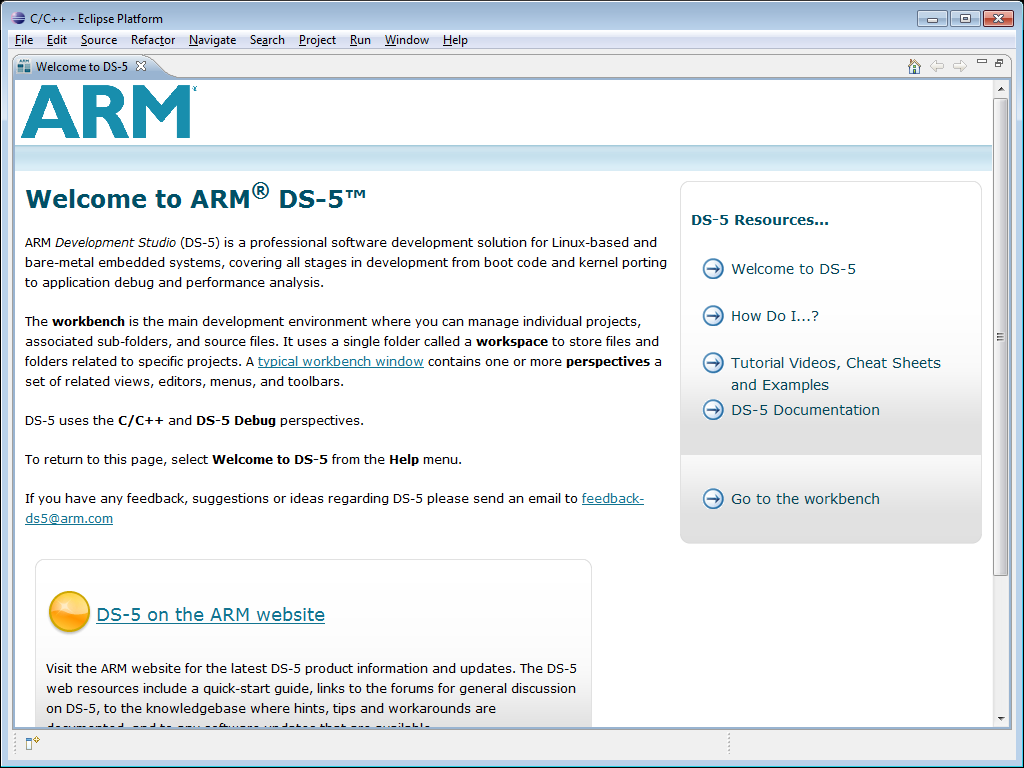Select the Welcome to DS-5 tab

[81, 67]
